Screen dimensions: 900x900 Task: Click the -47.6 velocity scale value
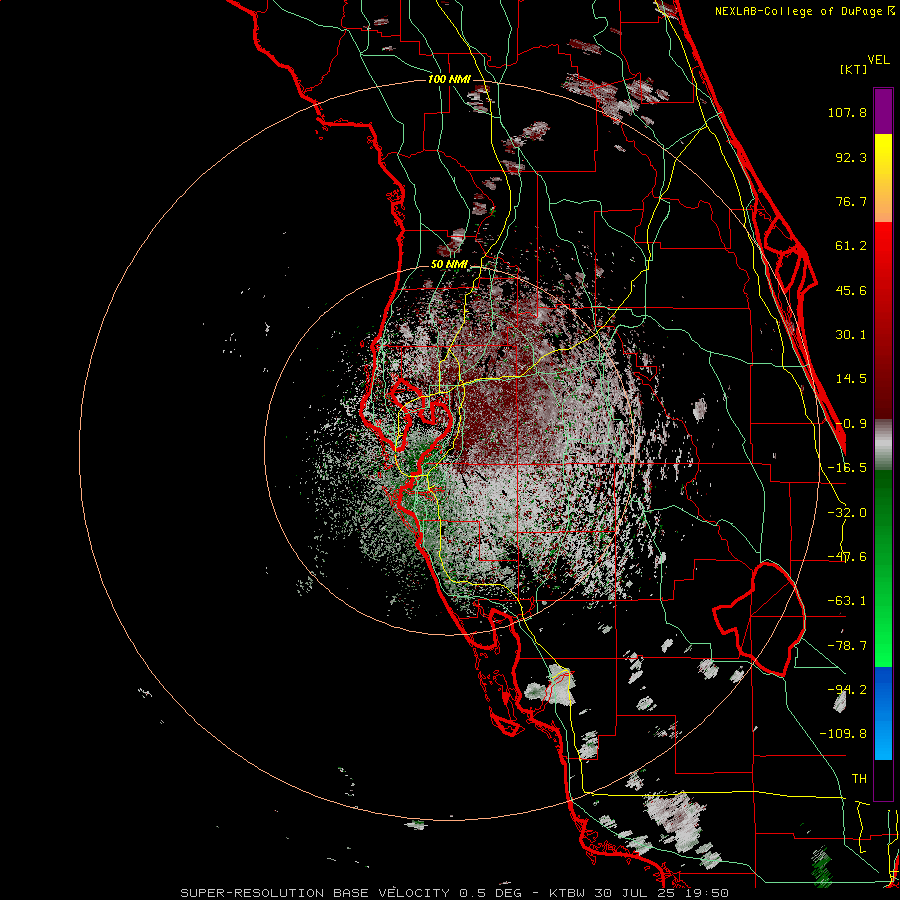(847, 557)
